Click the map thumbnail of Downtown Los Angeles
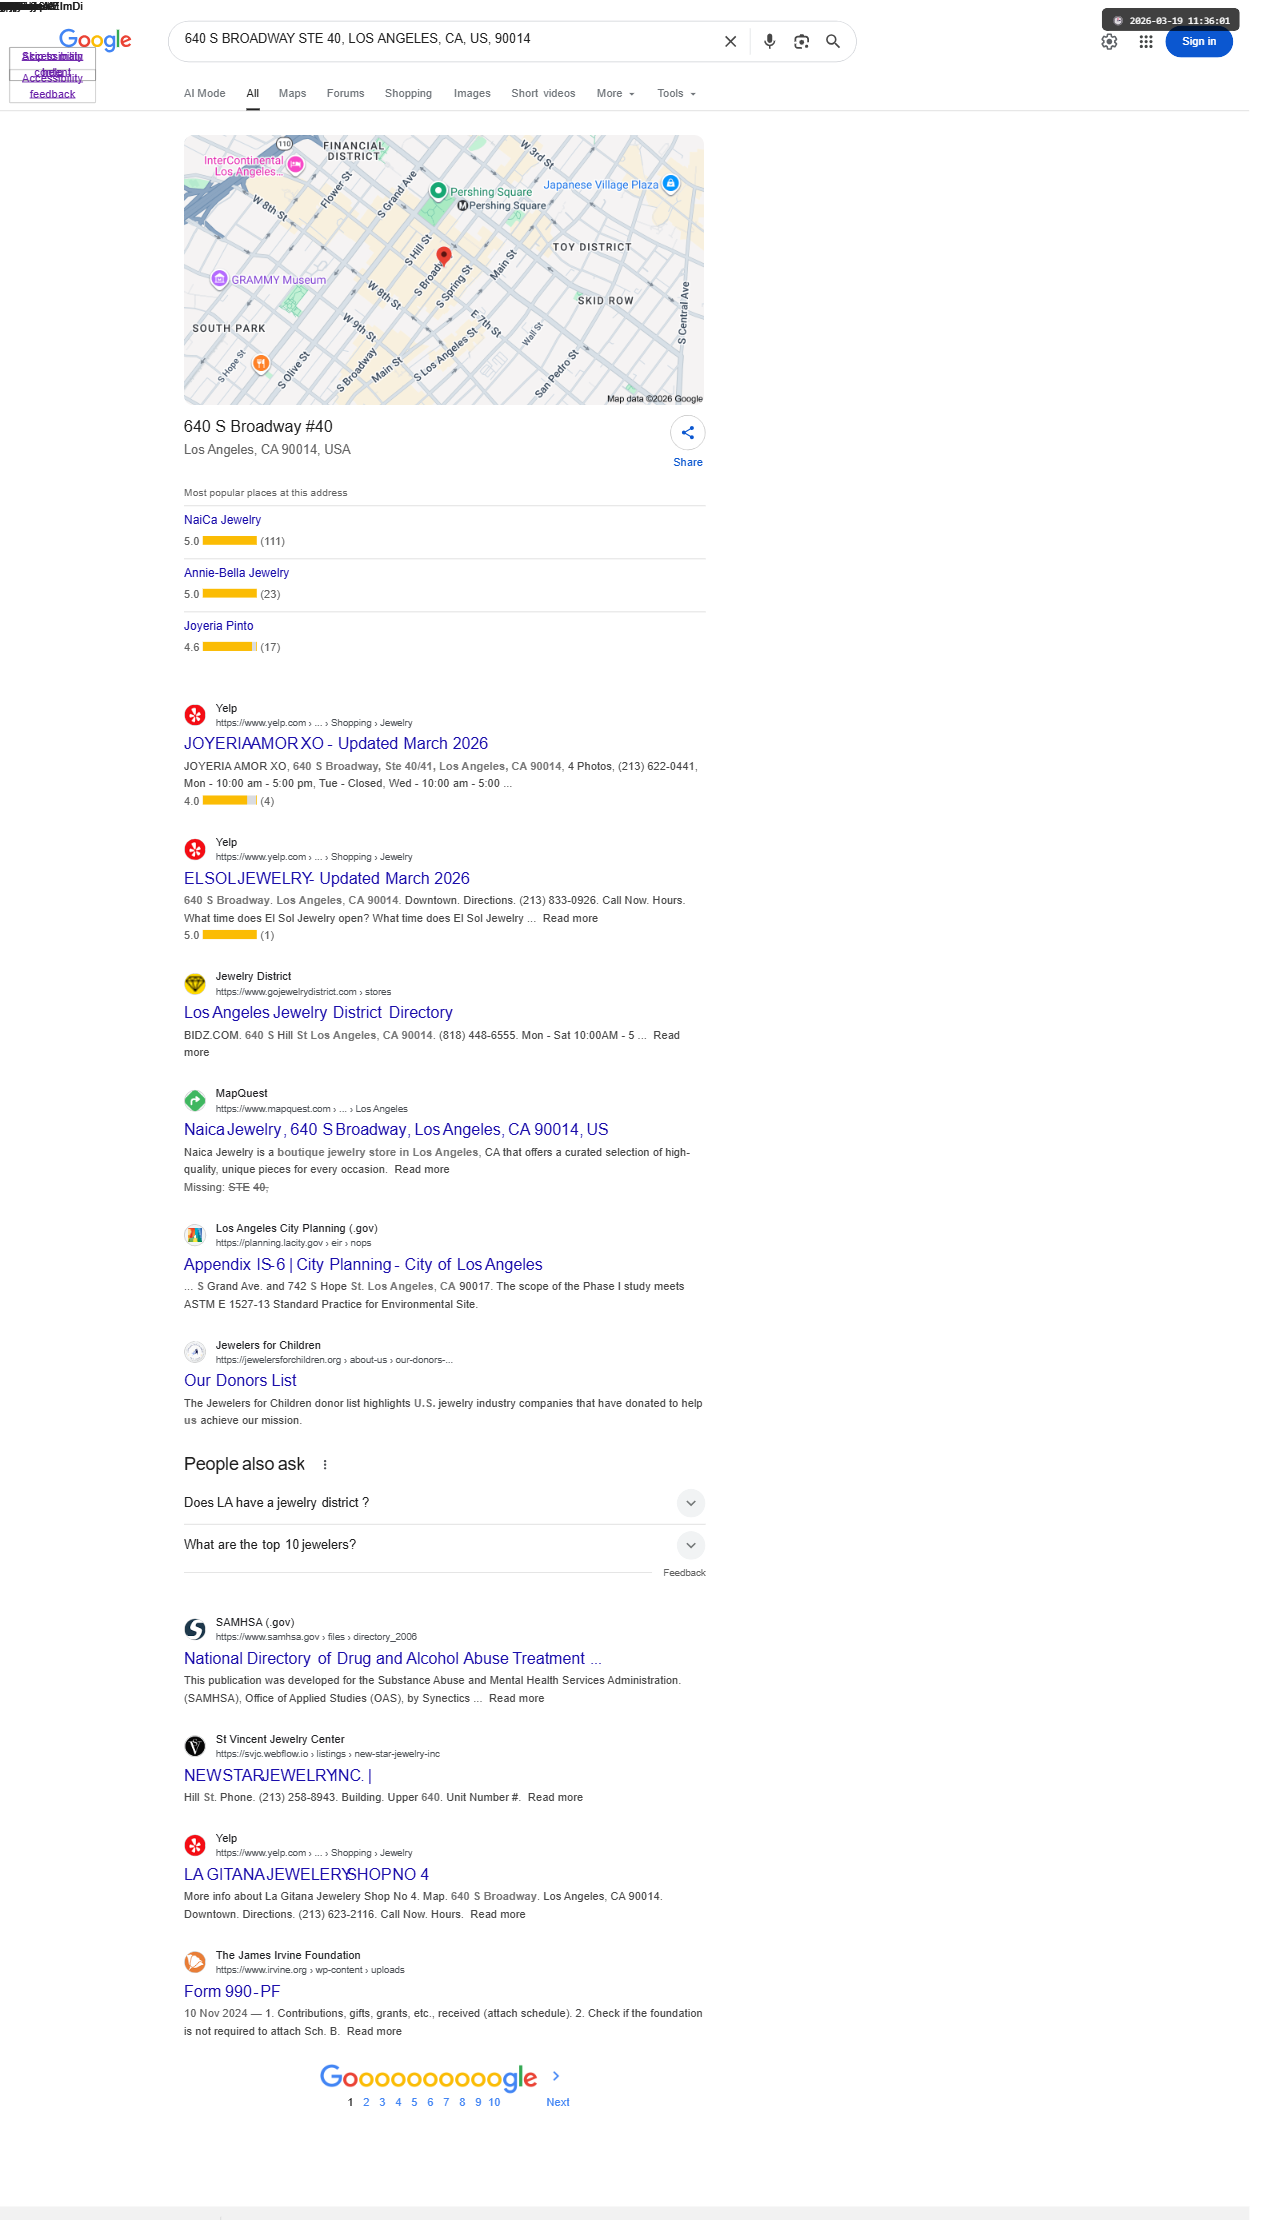1264x2220 pixels. pos(444,270)
